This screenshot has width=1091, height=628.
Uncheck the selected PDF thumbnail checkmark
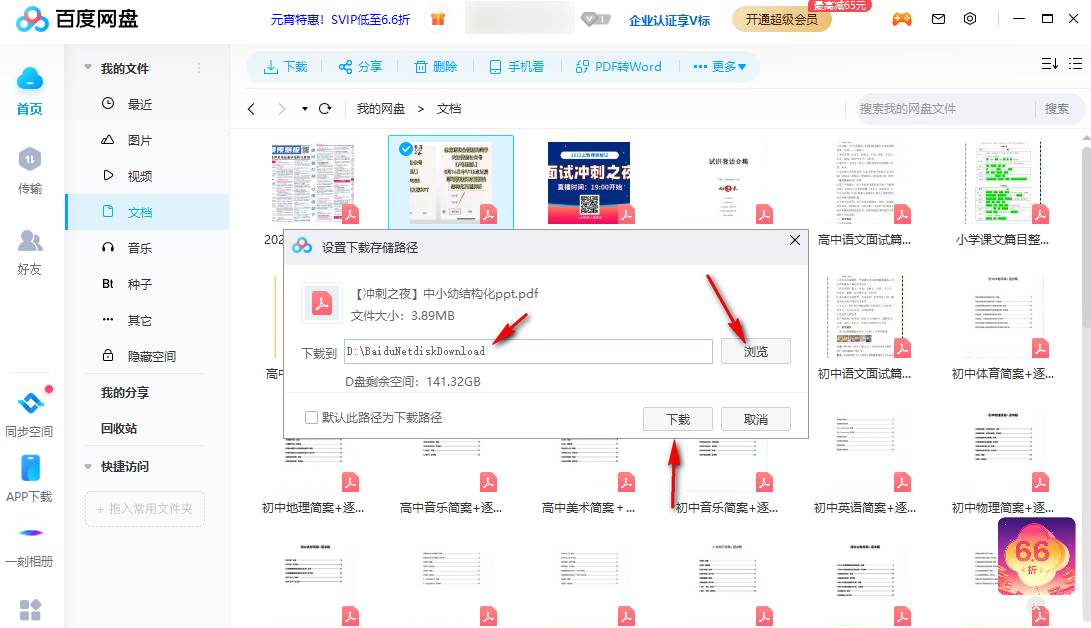[406, 149]
